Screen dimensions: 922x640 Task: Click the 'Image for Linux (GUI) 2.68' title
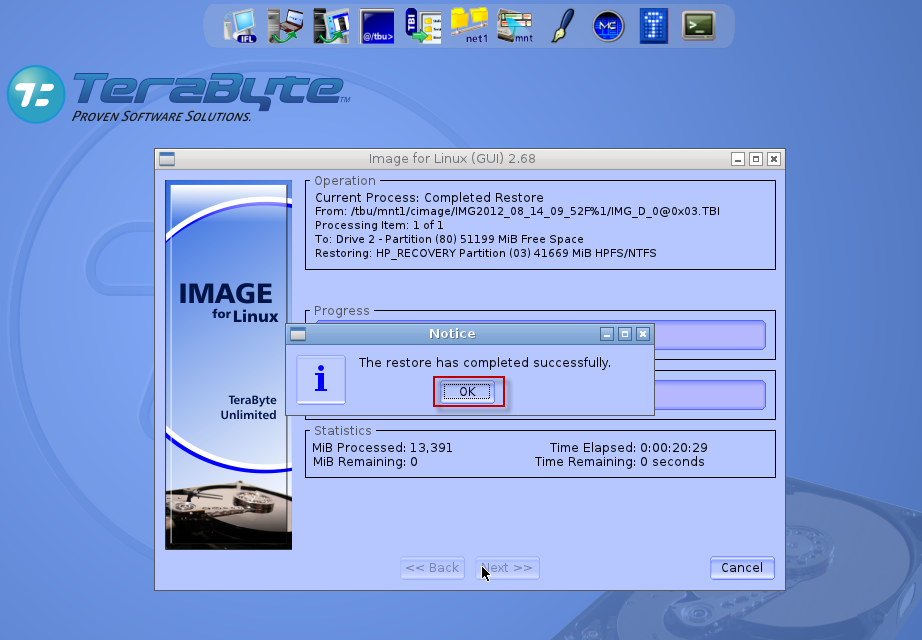pos(452,159)
